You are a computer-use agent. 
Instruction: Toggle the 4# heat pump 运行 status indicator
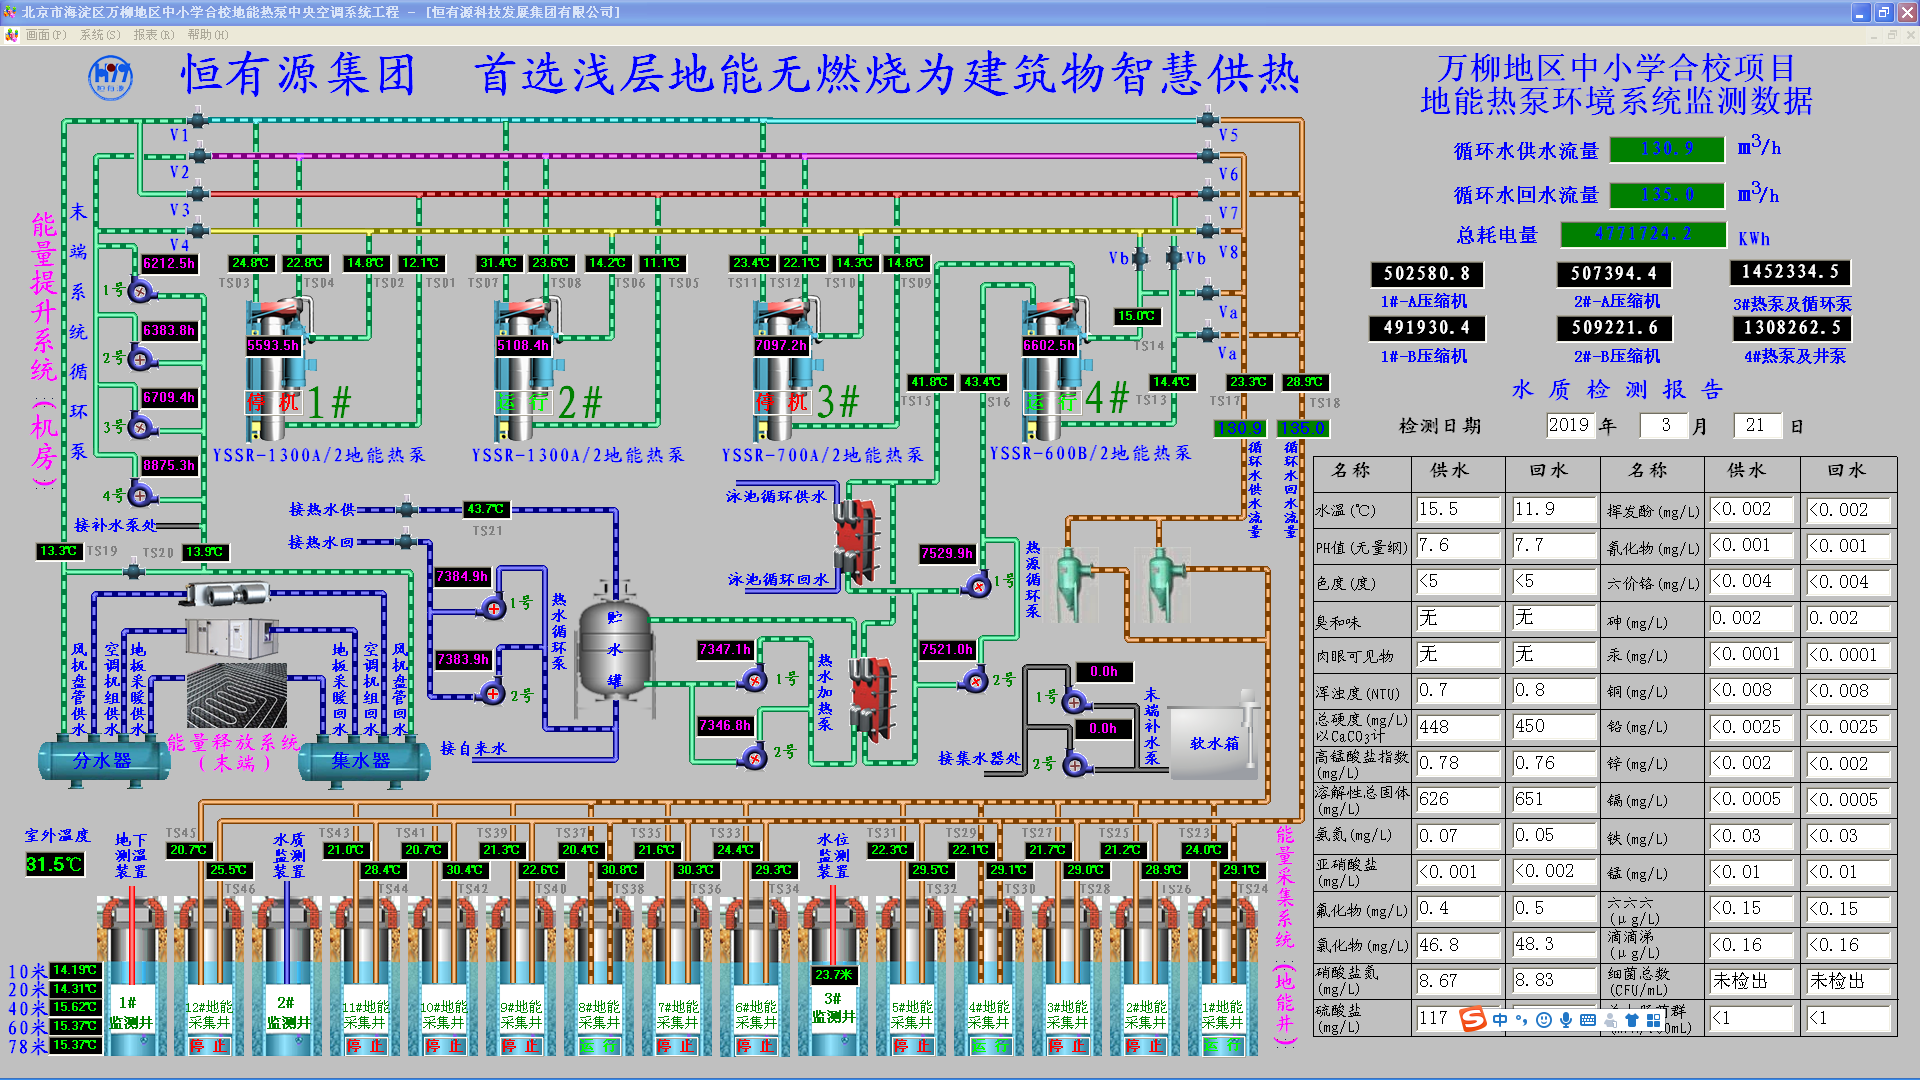(x=1050, y=402)
